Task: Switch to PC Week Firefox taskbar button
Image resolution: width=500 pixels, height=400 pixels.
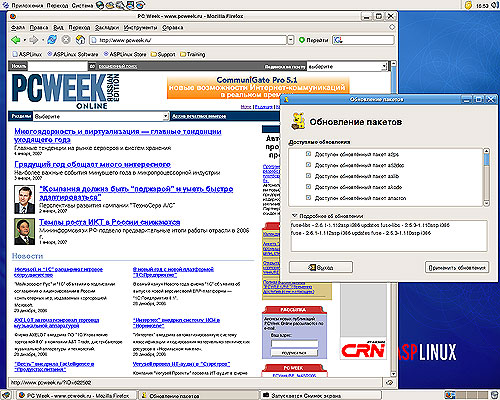Action: tap(75, 395)
